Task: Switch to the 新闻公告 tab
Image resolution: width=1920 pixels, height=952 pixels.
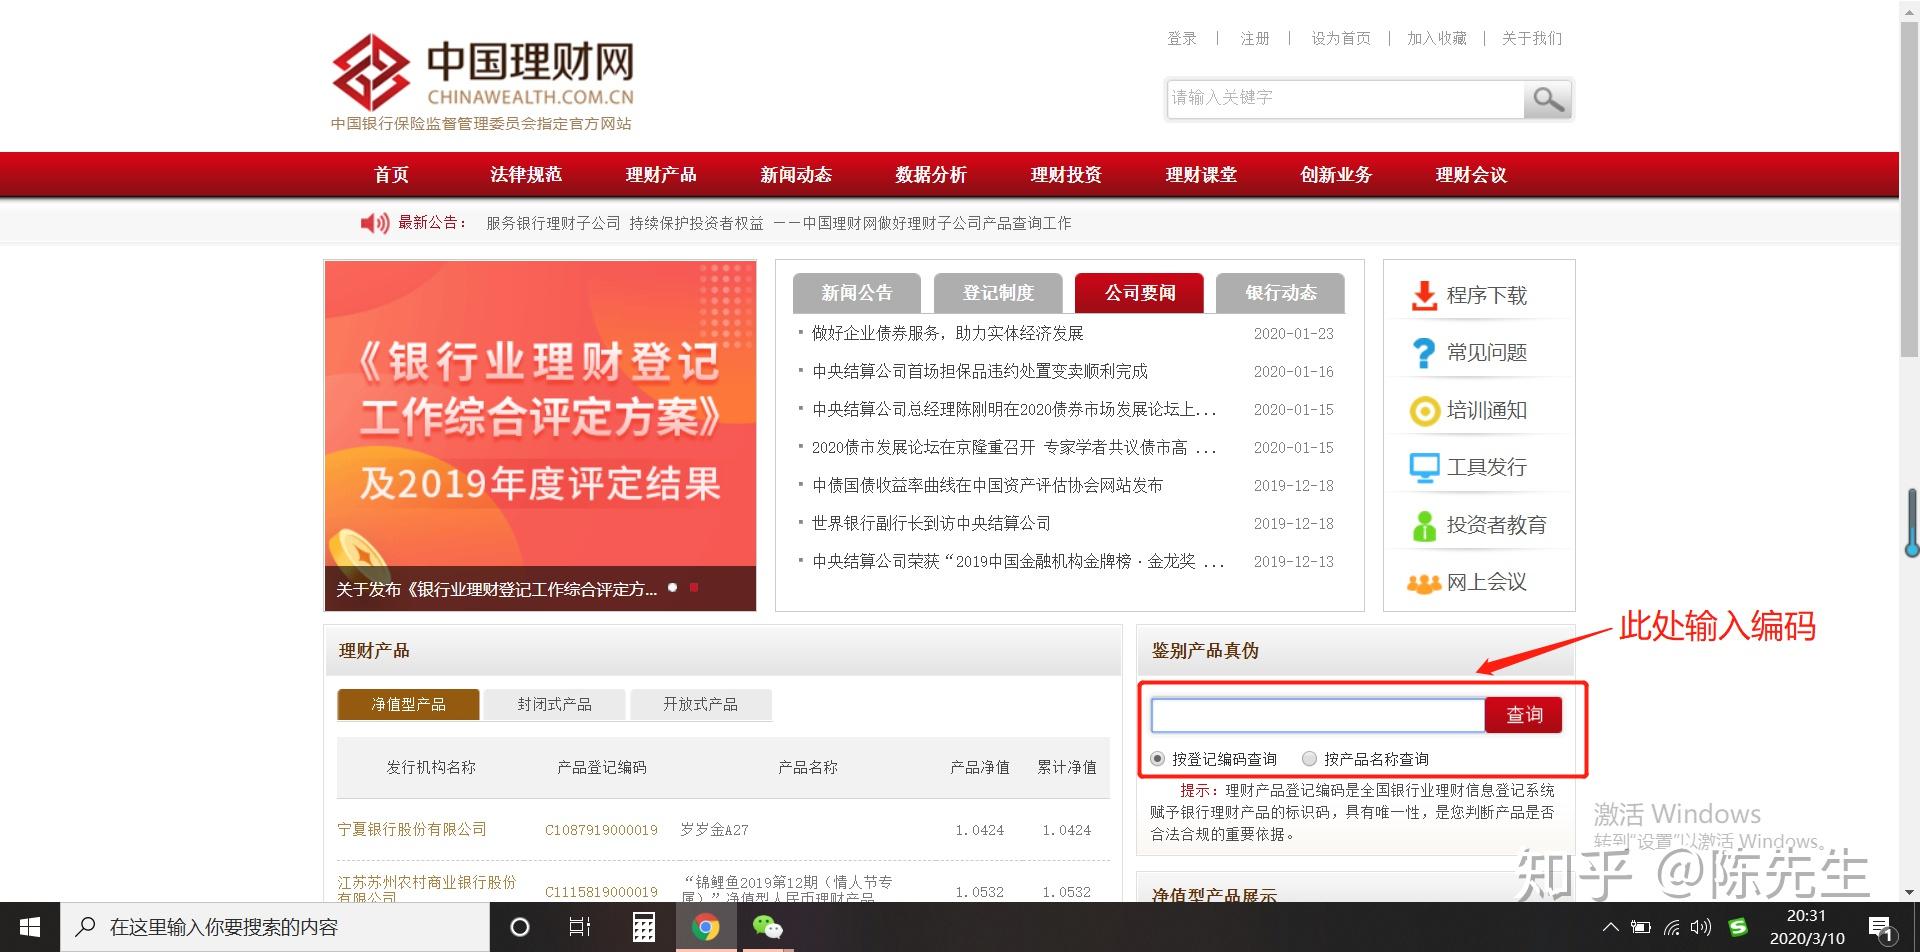Action: pos(857,293)
